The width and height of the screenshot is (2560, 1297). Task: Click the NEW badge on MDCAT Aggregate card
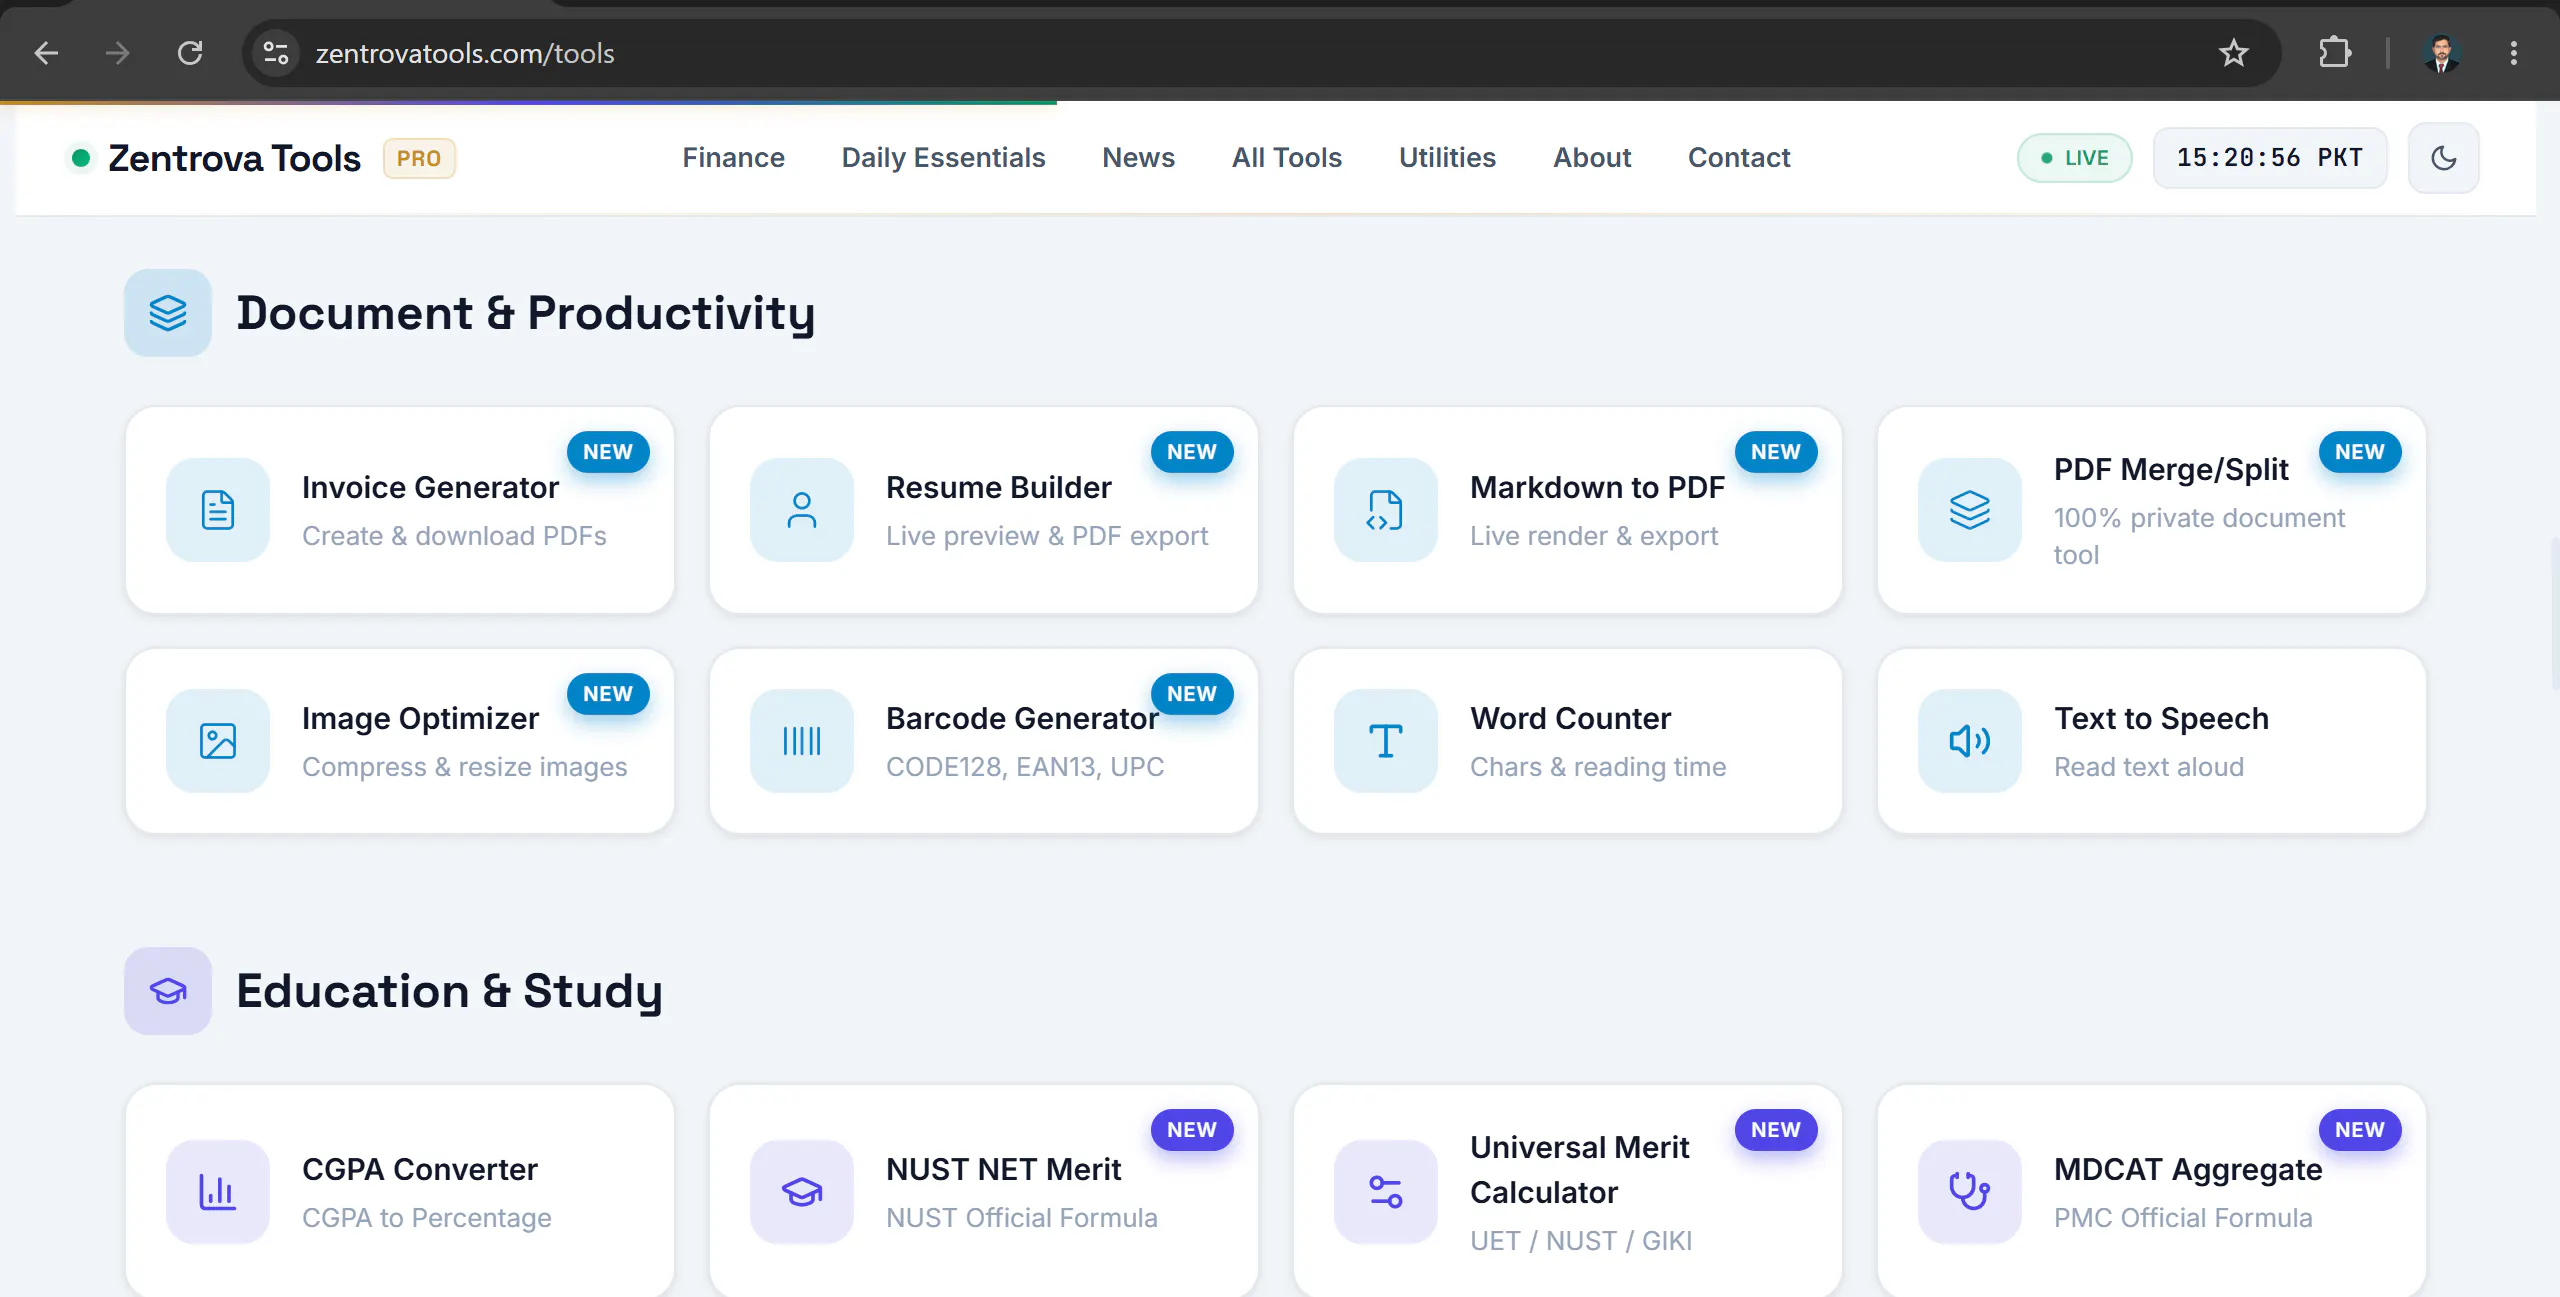tap(2360, 1130)
